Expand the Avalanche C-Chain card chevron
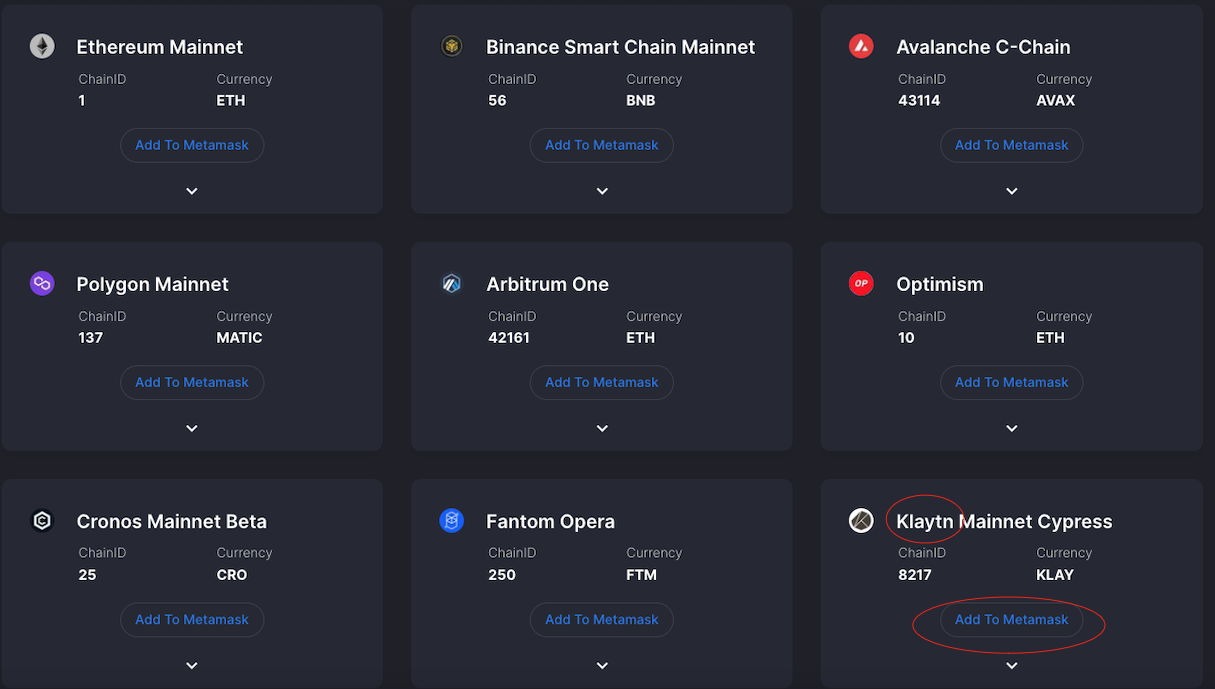 coord(1012,191)
